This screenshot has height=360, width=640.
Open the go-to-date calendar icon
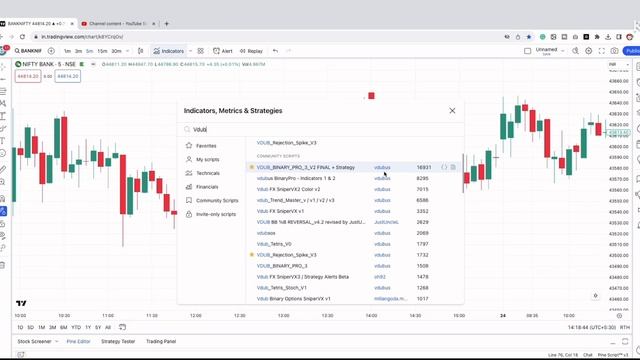coord(122,327)
